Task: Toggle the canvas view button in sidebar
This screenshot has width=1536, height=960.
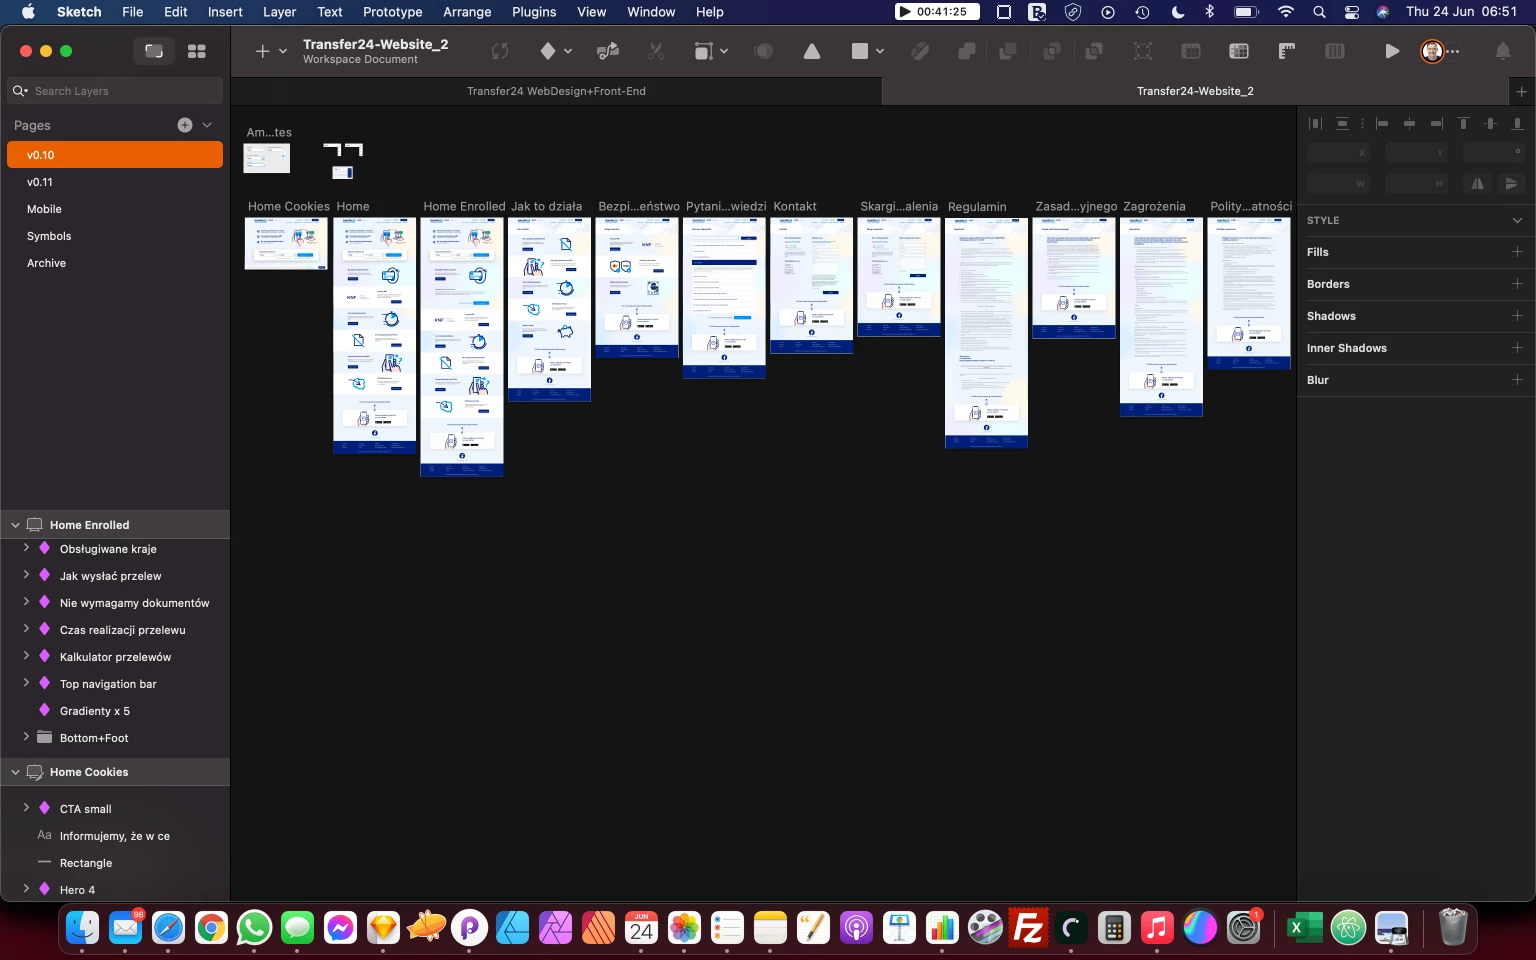Action: (x=154, y=51)
